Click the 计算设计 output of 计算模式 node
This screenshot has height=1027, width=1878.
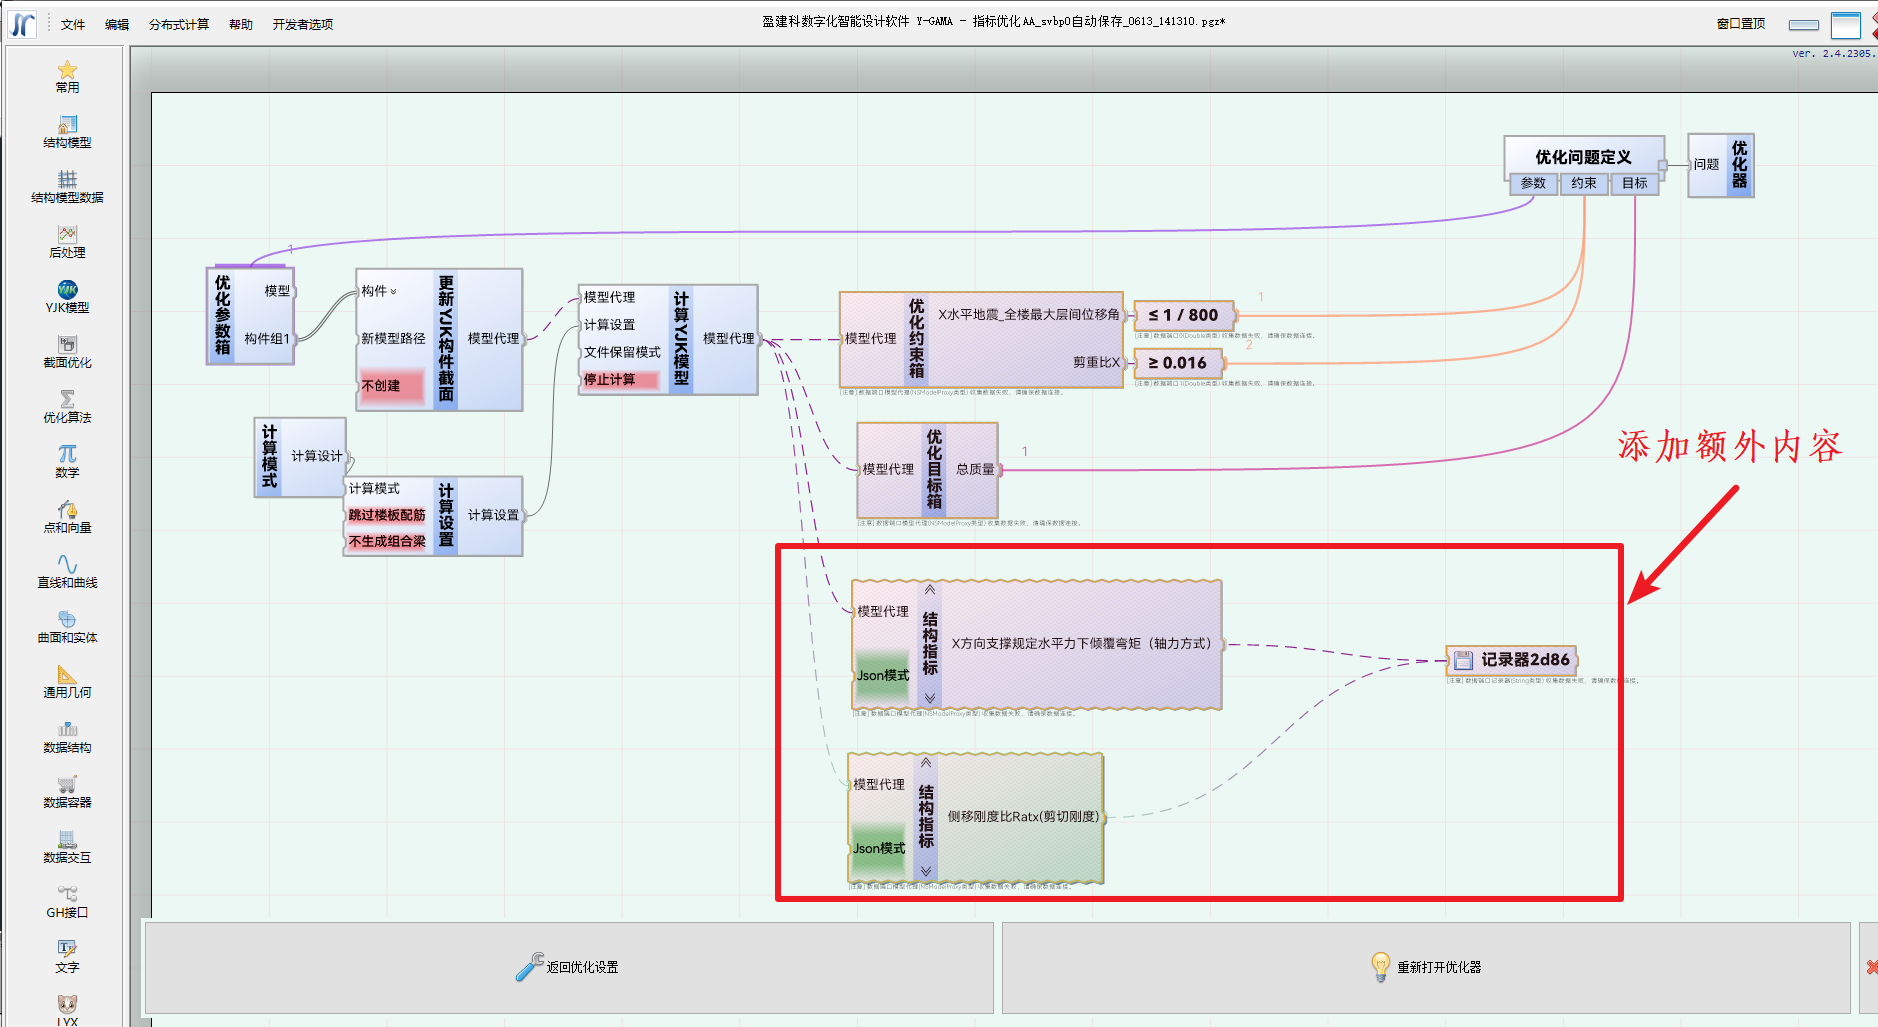click(x=317, y=456)
